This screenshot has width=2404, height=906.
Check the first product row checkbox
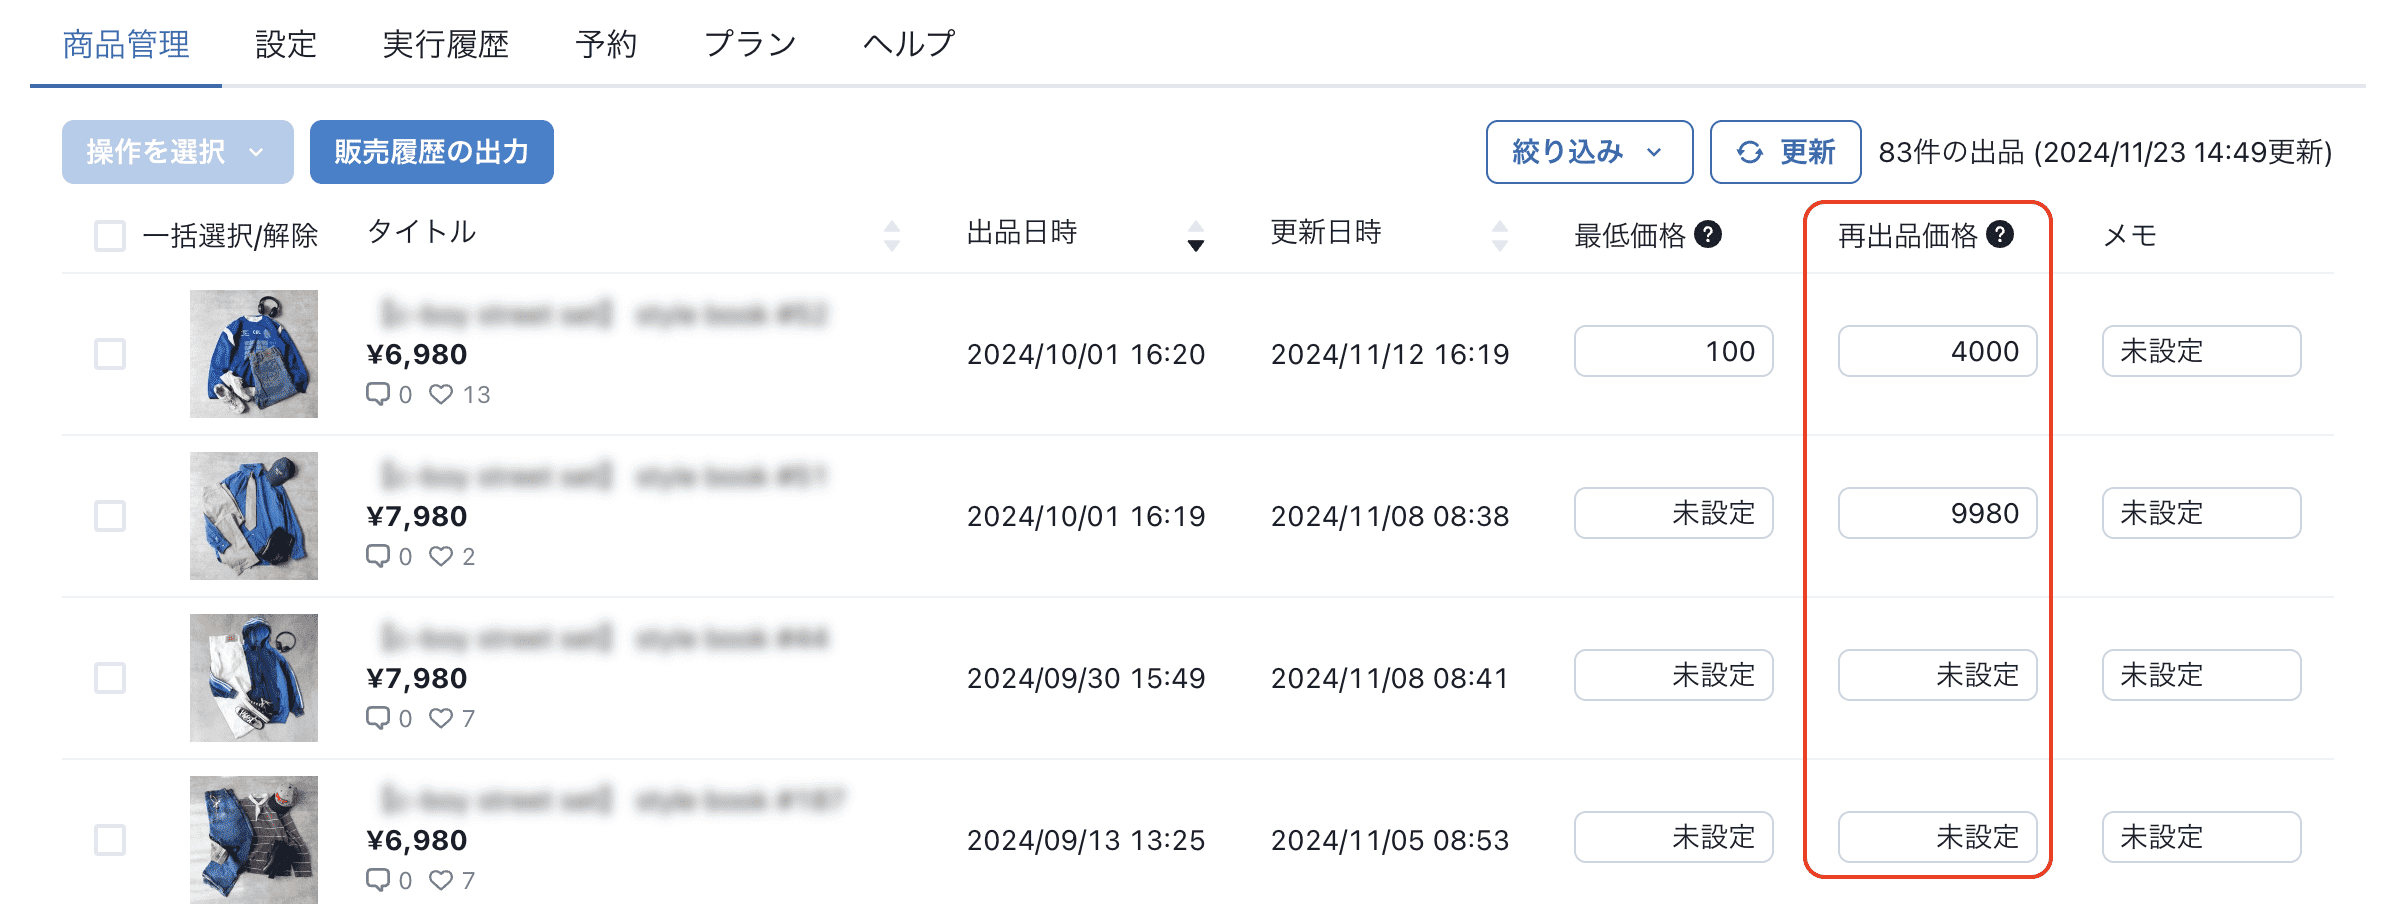[x=110, y=354]
